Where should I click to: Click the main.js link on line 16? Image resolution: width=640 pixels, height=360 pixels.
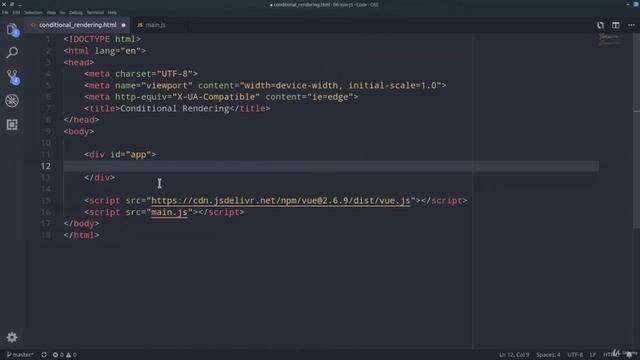tap(169, 212)
